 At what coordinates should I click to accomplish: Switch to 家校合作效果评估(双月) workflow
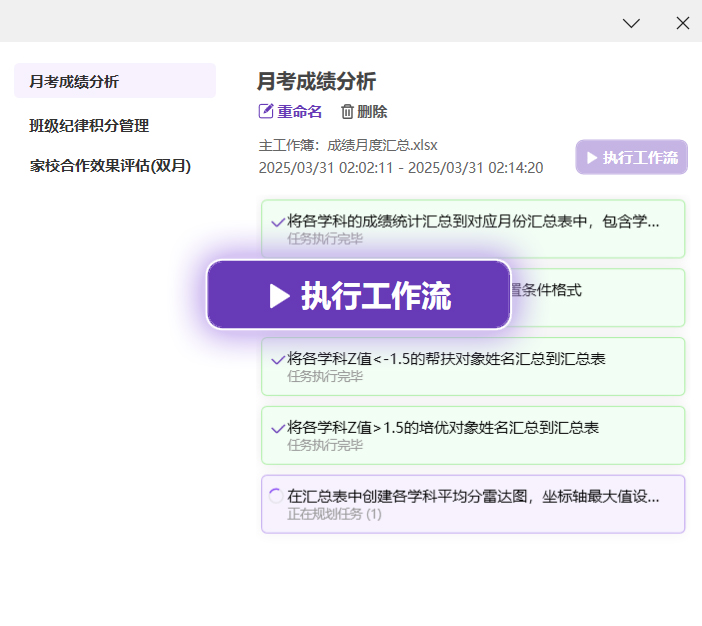click(x=110, y=166)
